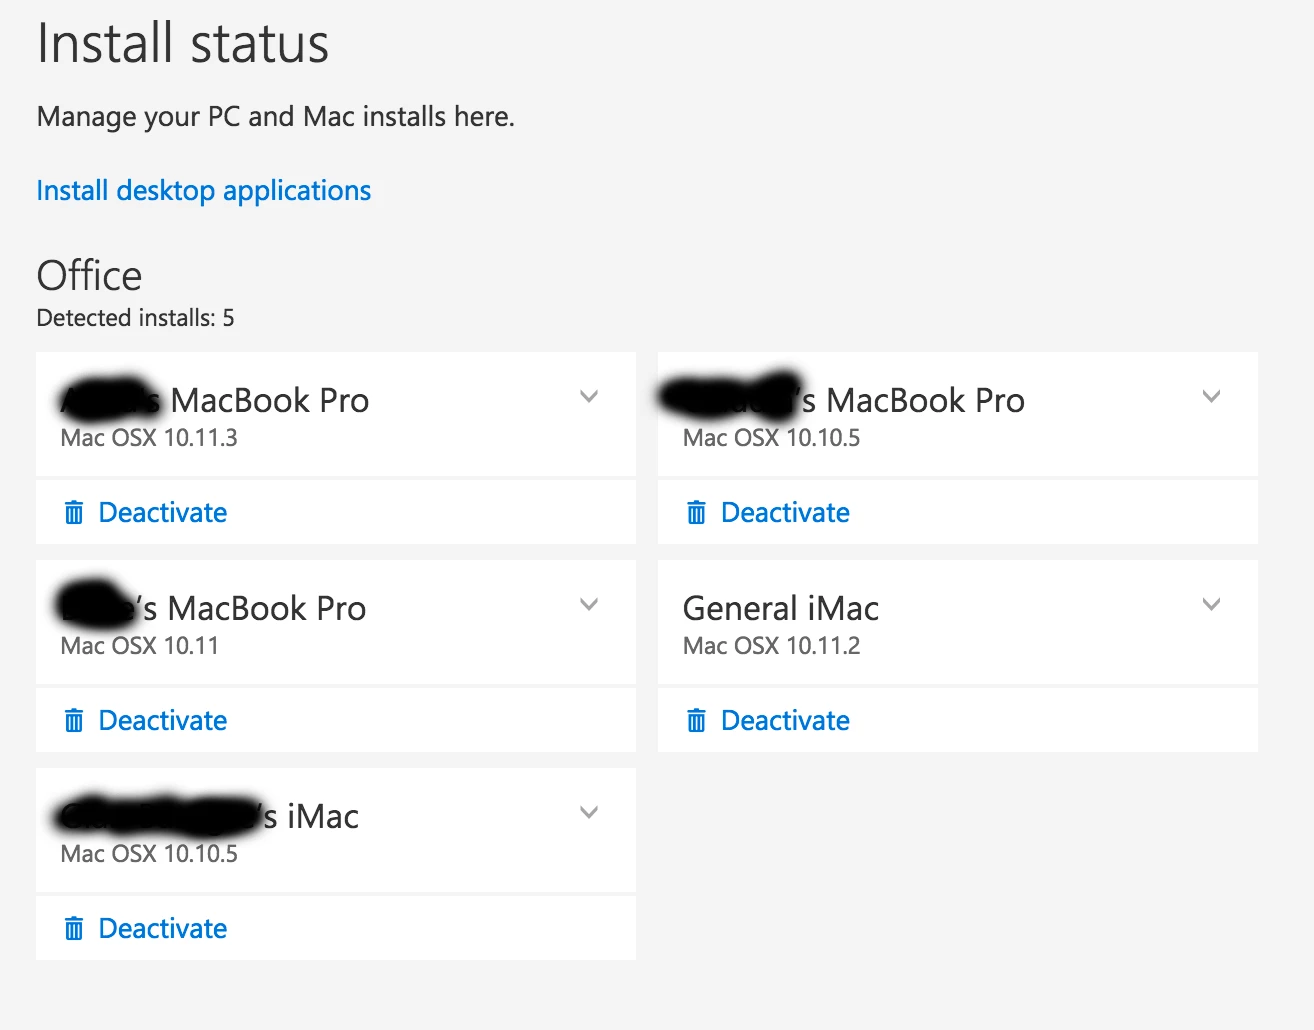Deactivate the MacBook Pro running Mac OSX 10.11
Viewport: 1314px width, 1030px height.
(x=162, y=720)
